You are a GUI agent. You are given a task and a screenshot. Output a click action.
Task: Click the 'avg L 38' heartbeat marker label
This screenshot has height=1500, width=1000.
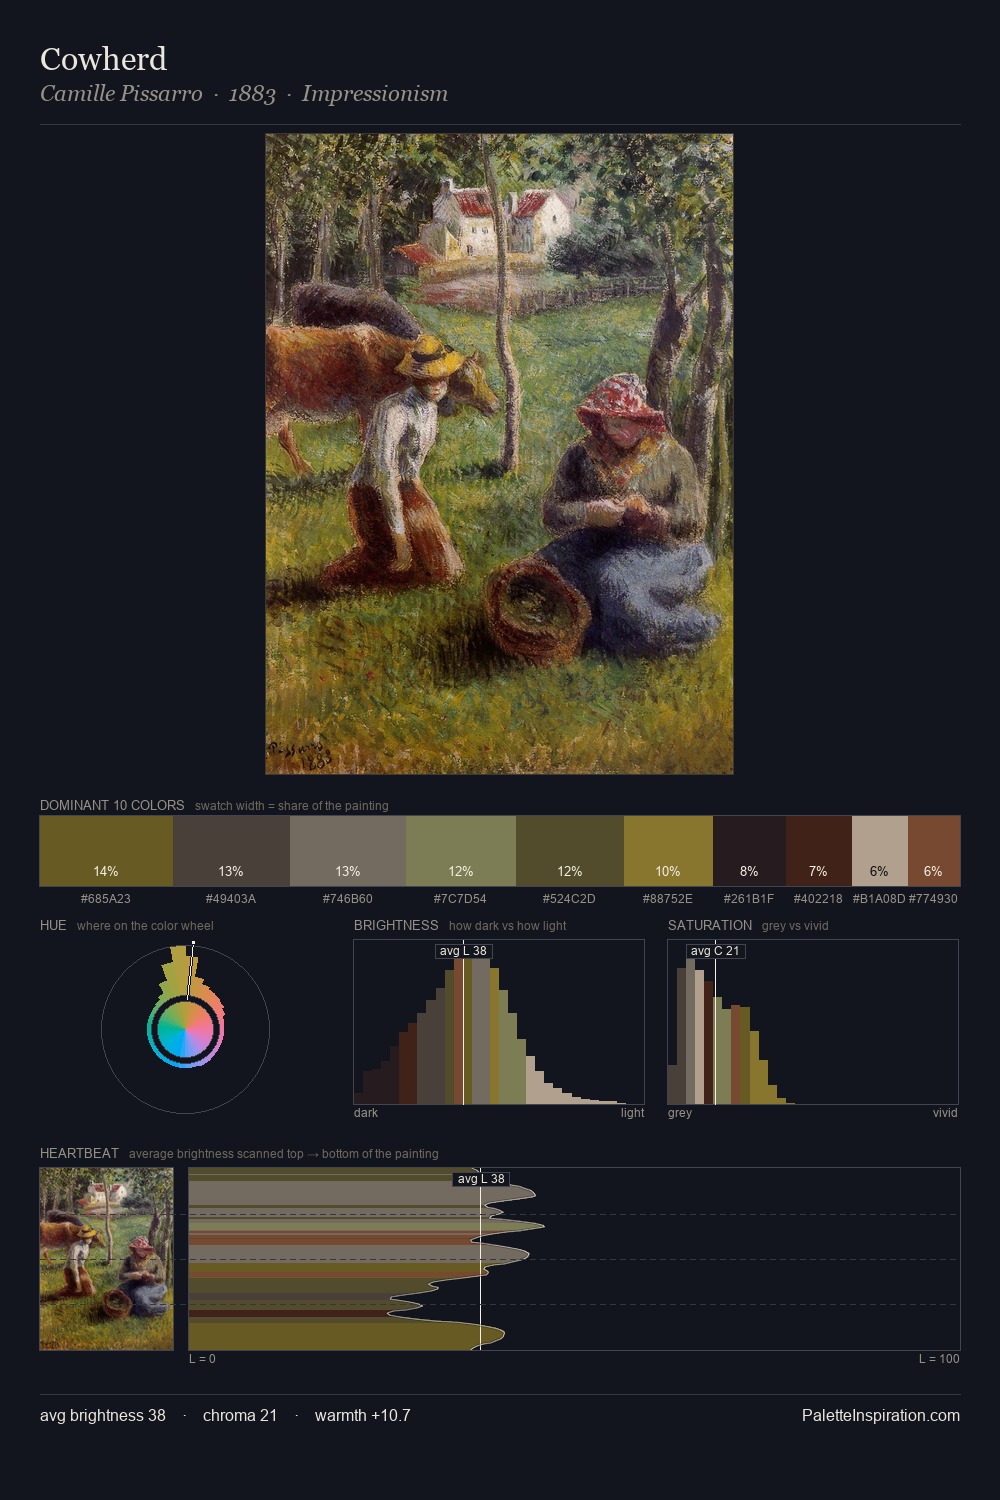click(x=481, y=1179)
